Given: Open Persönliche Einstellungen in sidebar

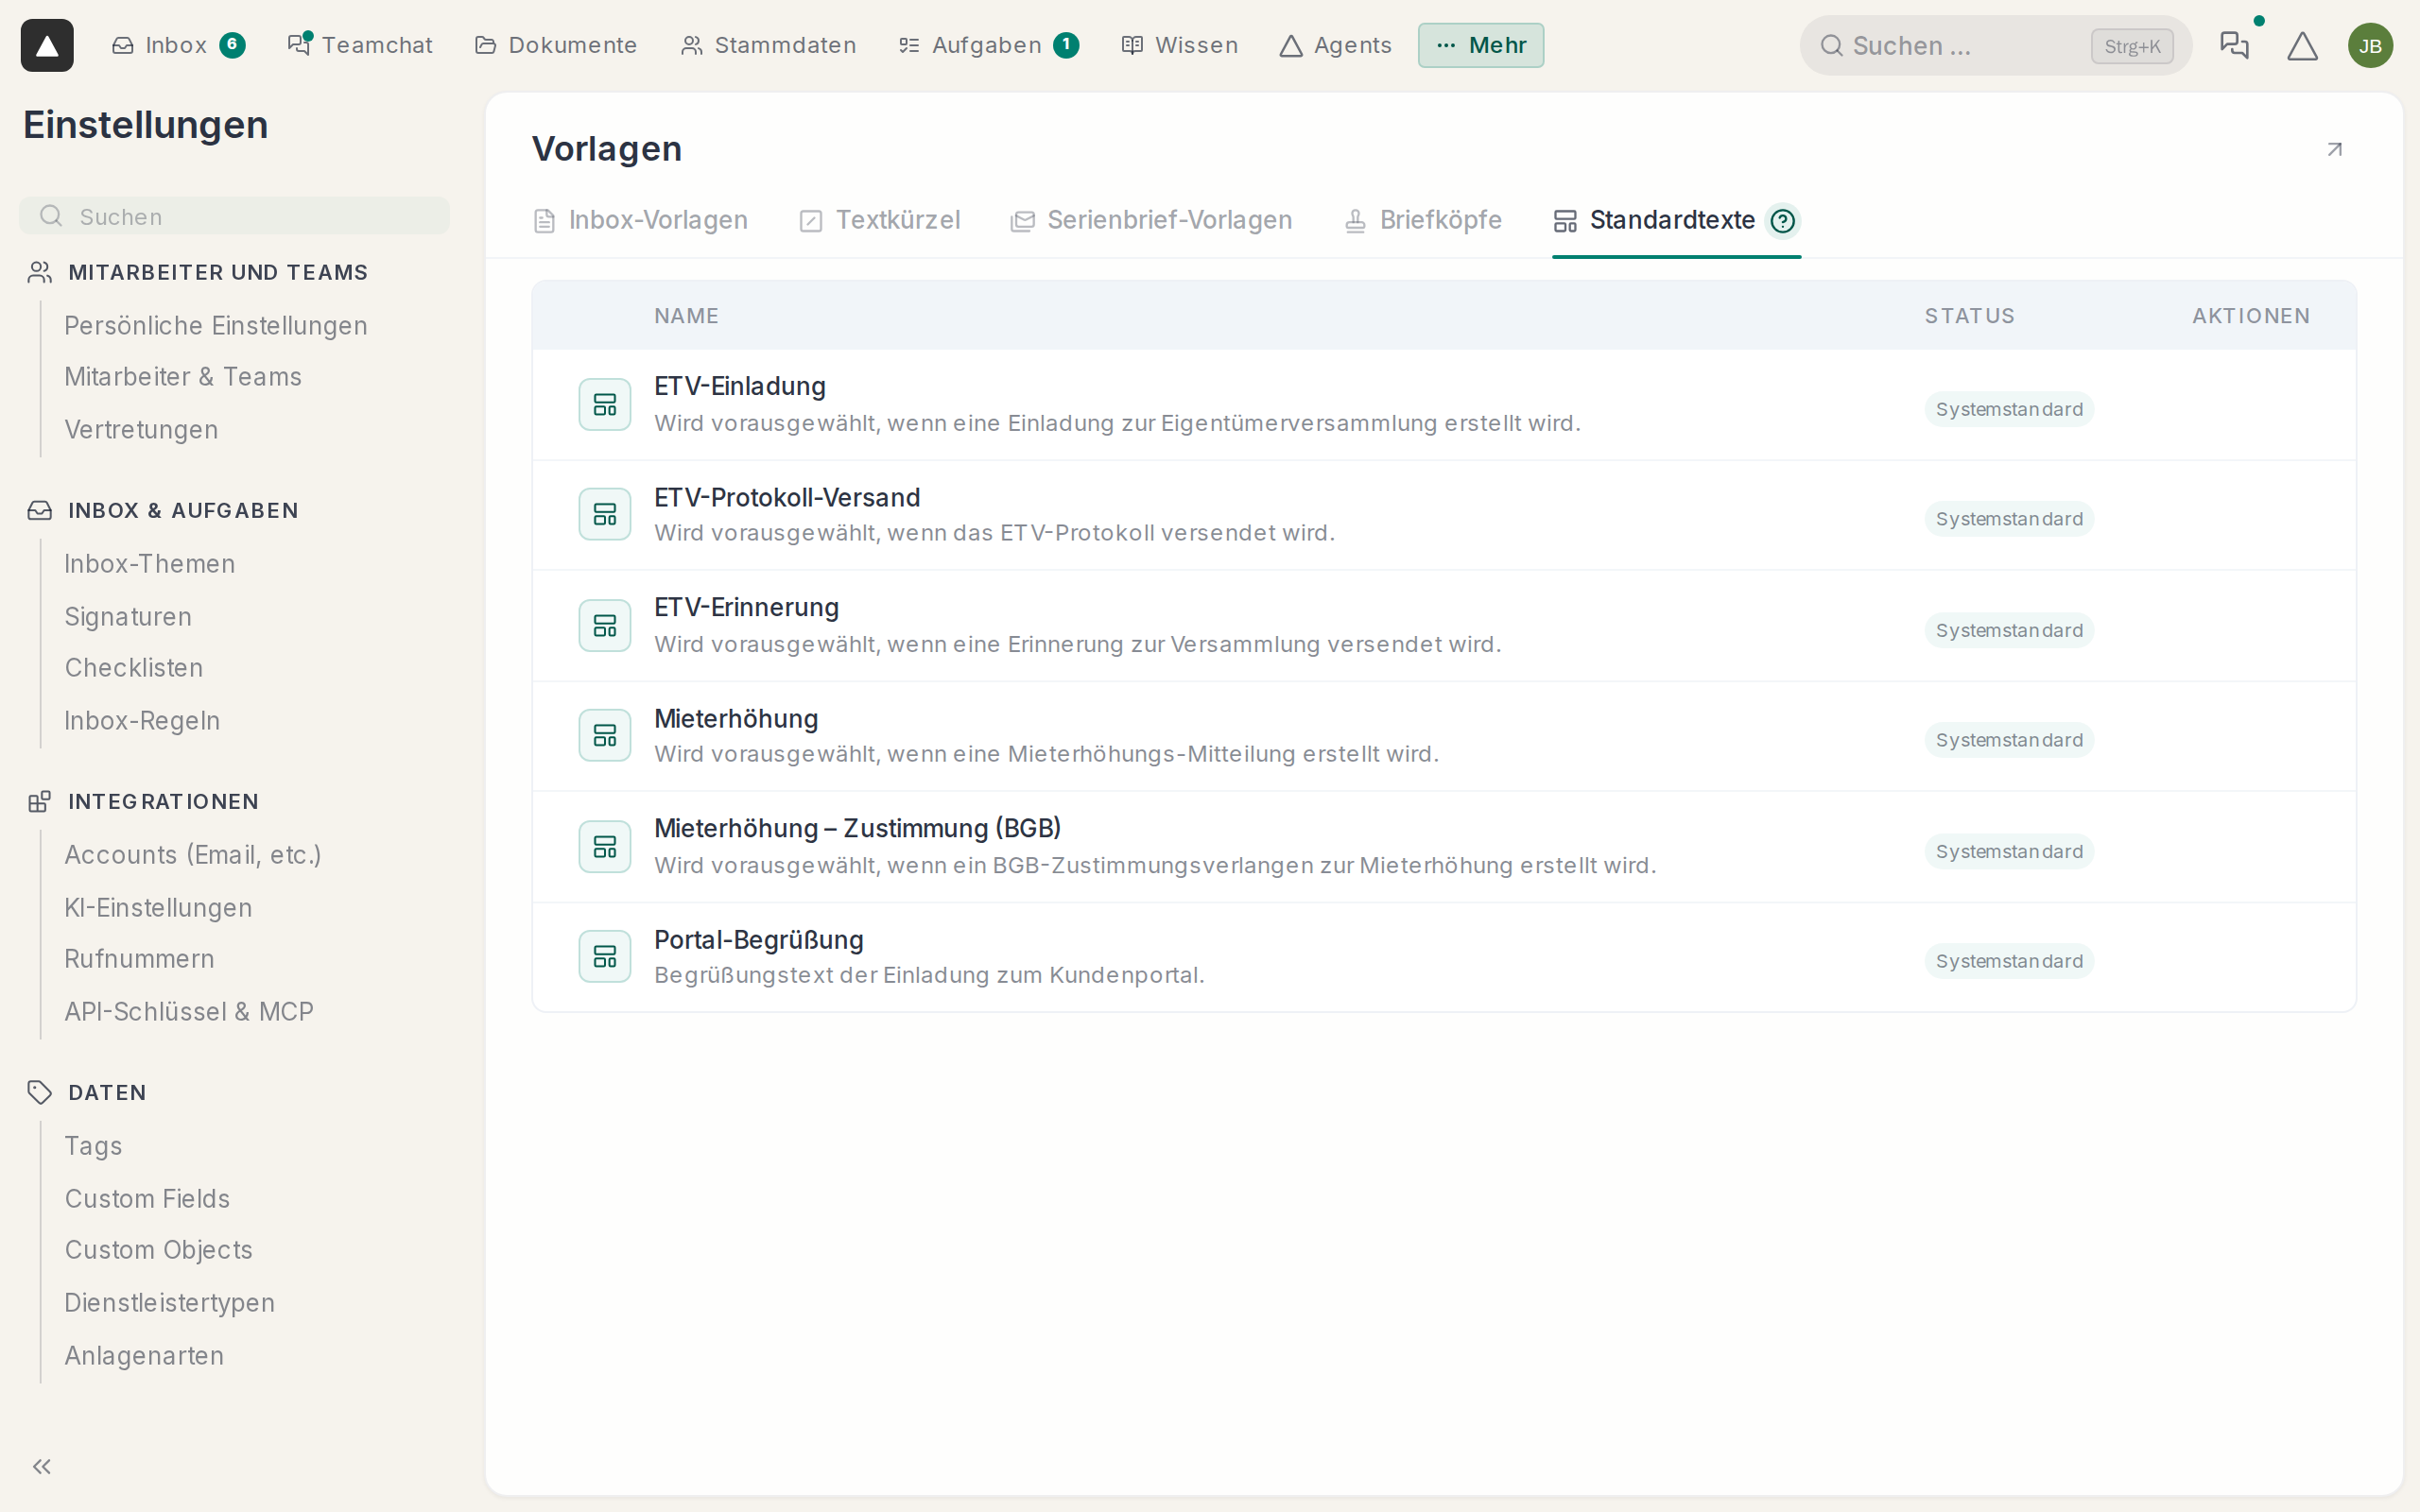Looking at the screenshot, I should point(216,326).
